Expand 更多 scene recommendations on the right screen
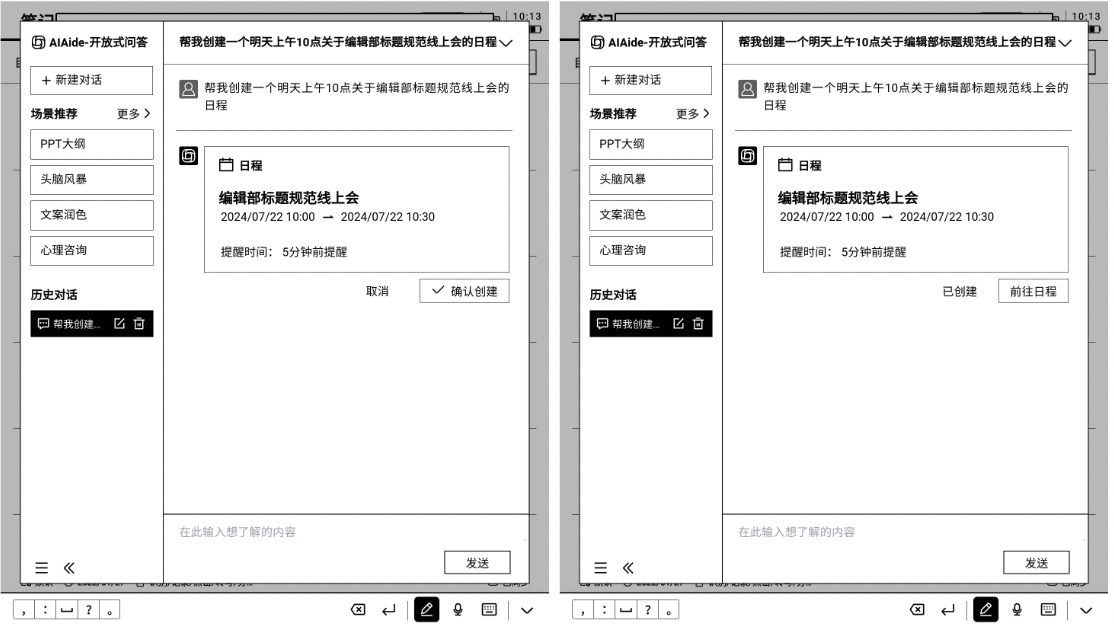 (x=693, y=113)
